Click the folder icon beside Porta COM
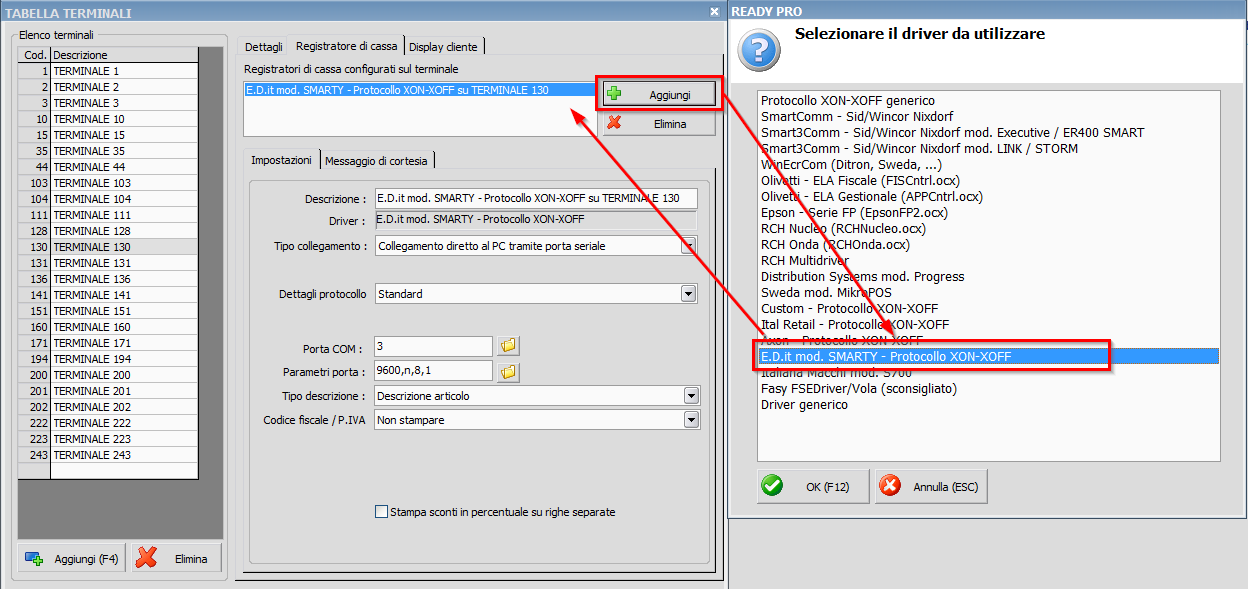The width and height of the screenshot is (1248, 589). (509, 346)
